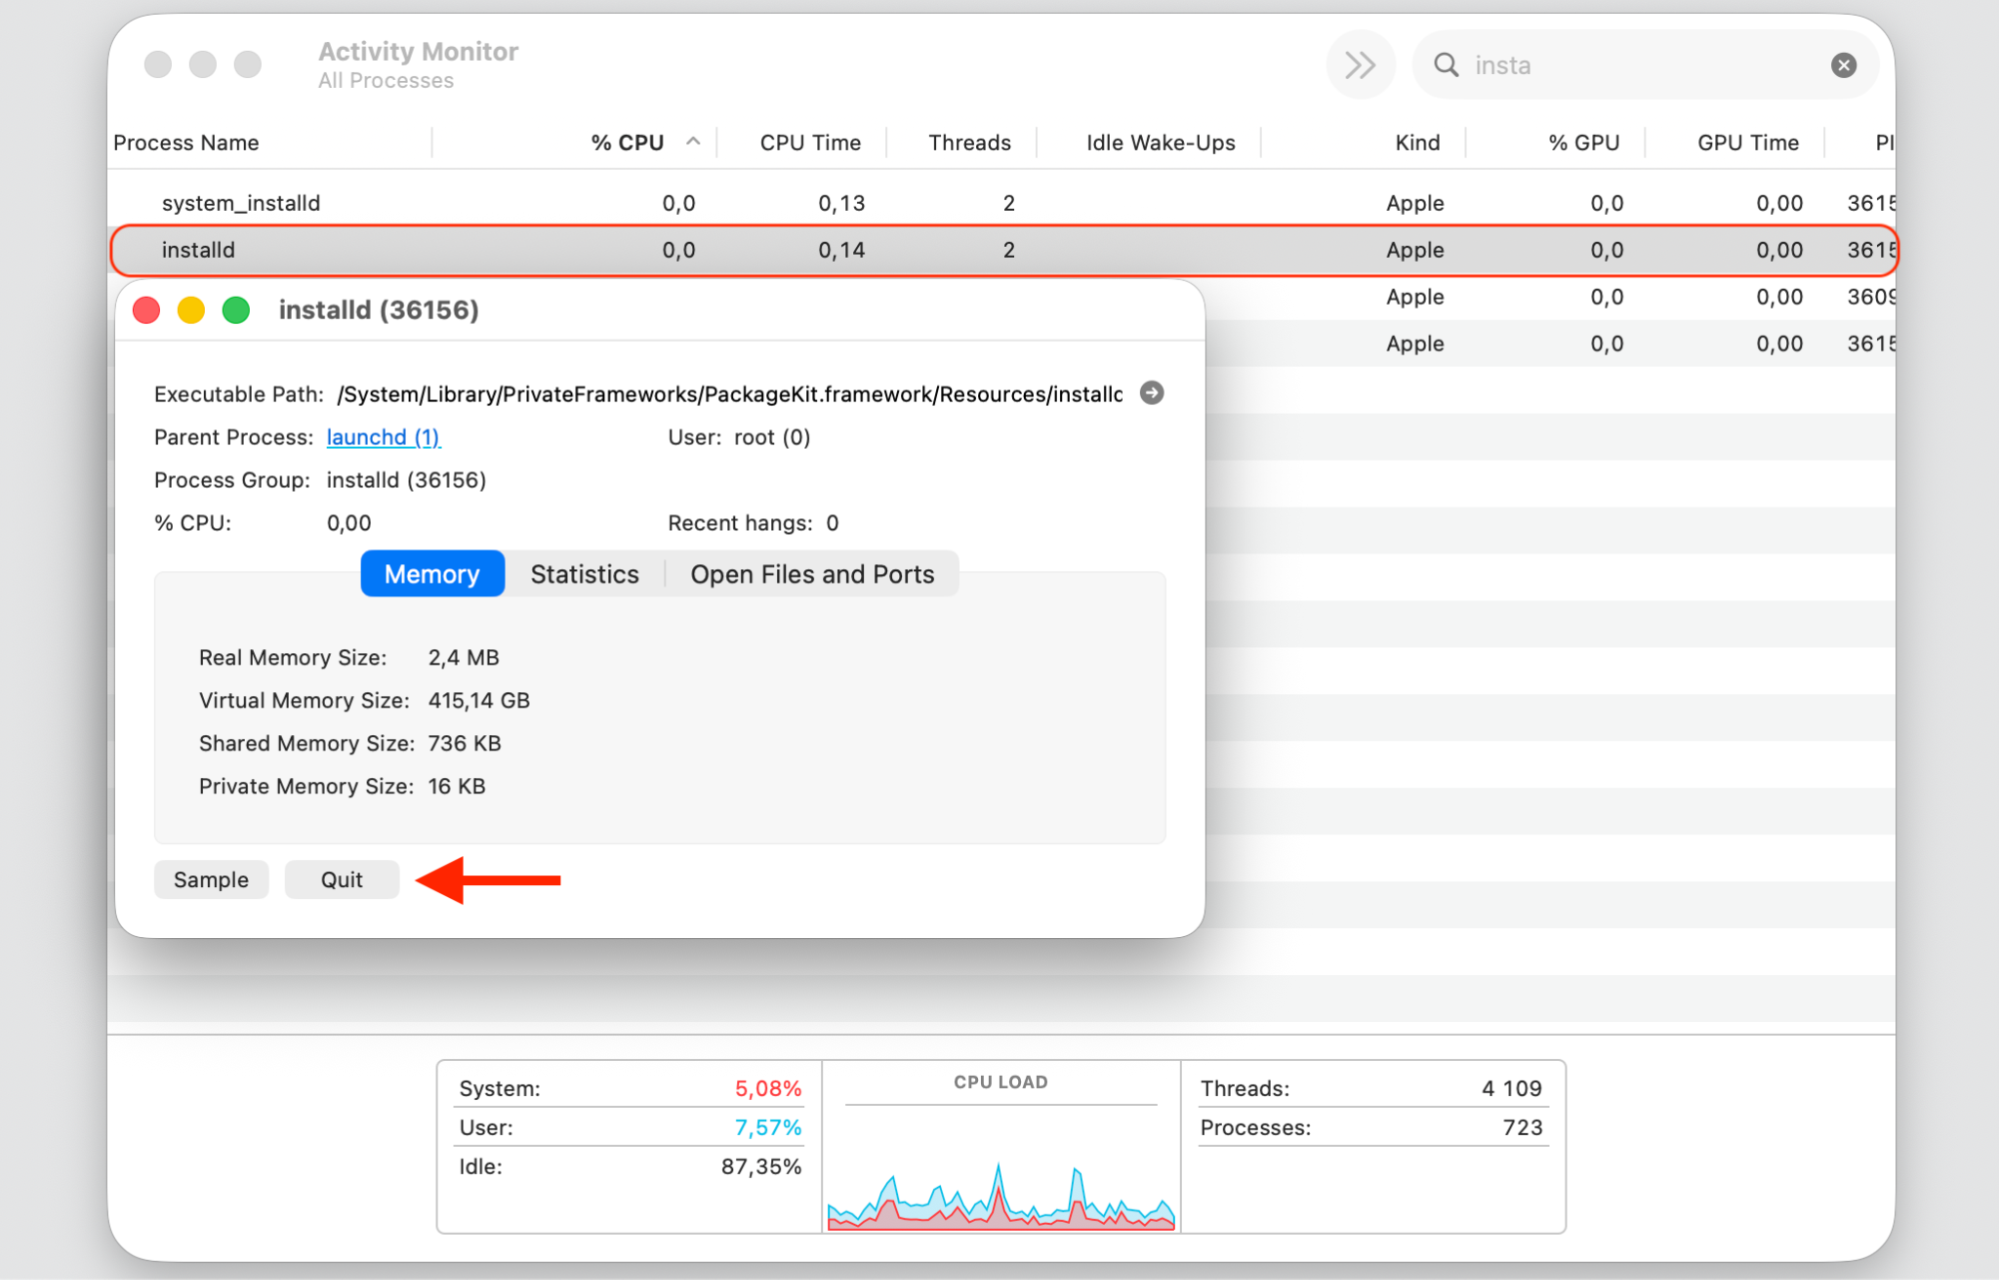Sort by the CPU Time column header

point(810,143)
